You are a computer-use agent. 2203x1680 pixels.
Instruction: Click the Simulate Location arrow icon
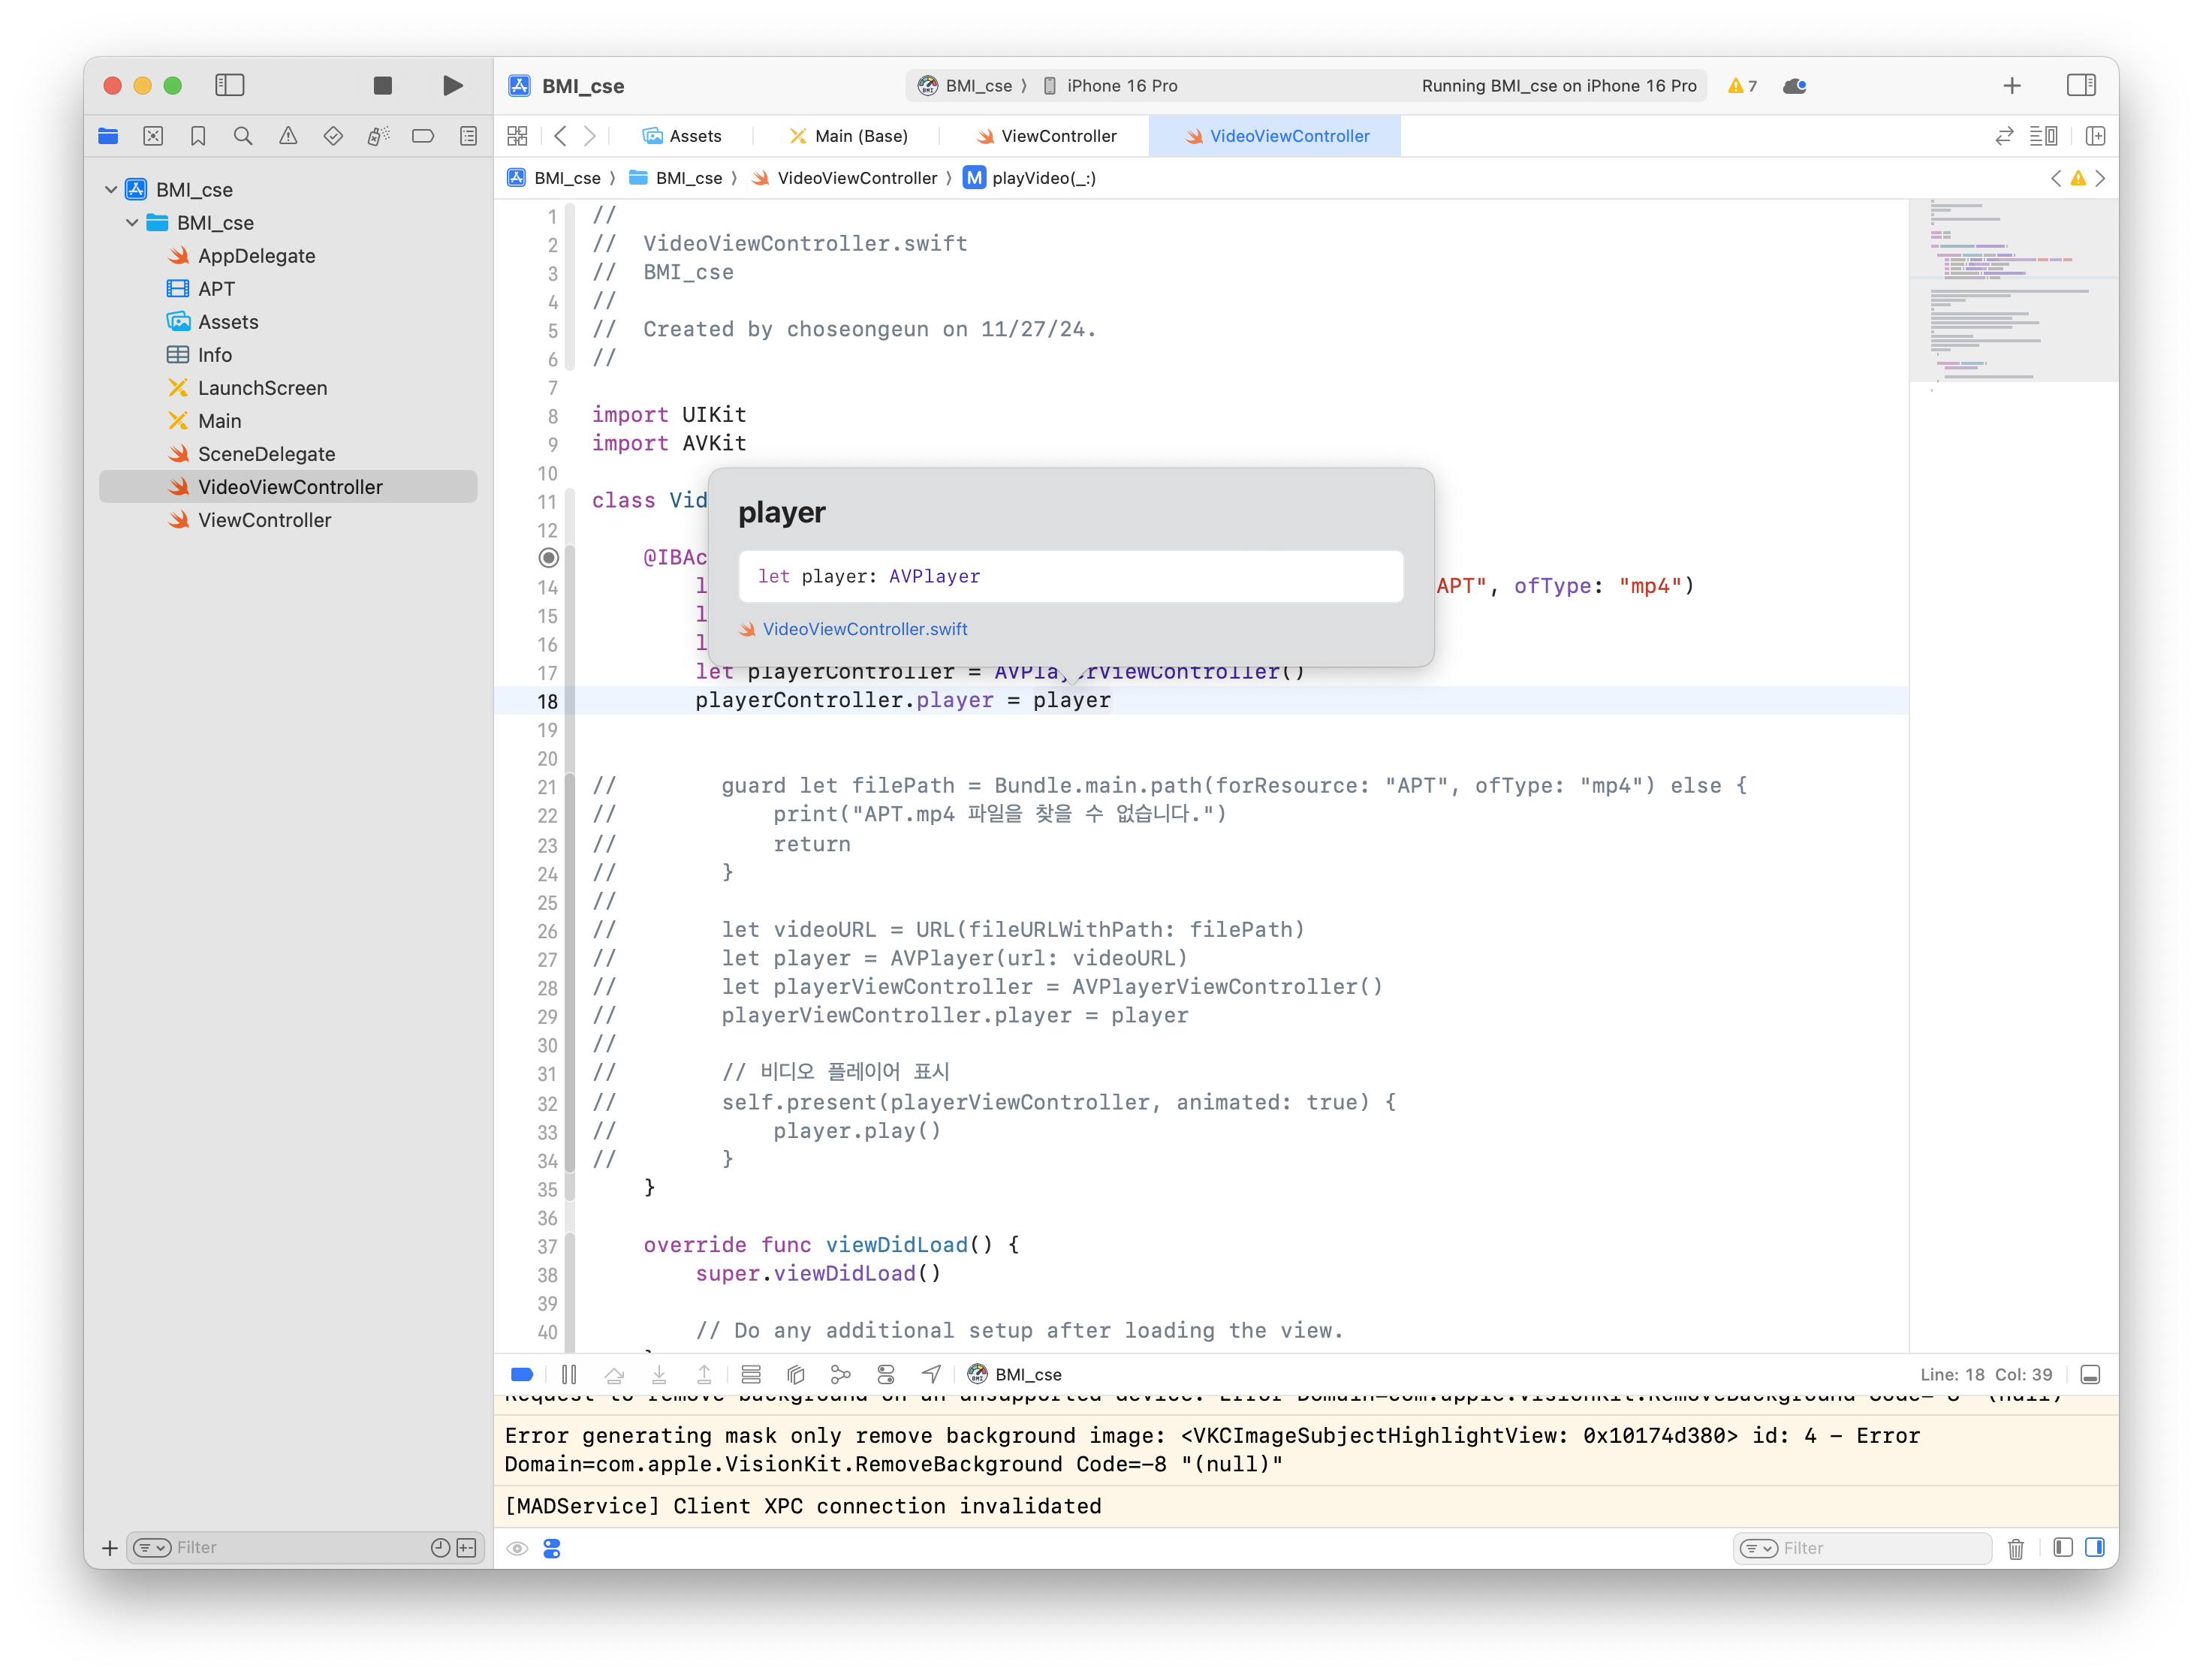[x=931, y=1374]
